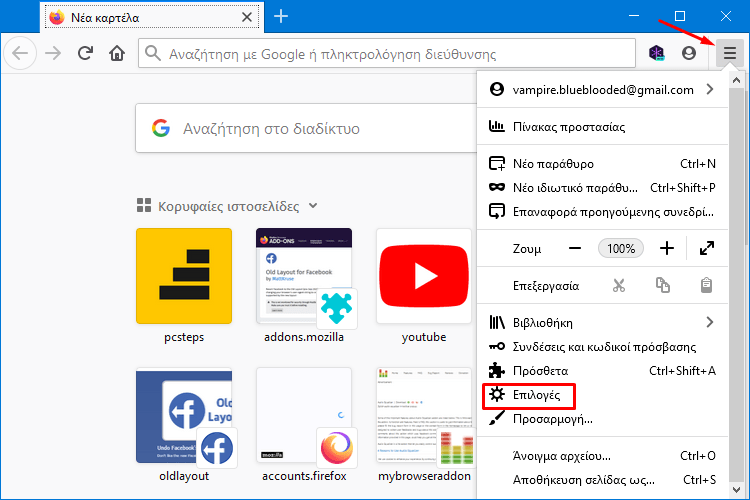This screenshot has width=750, height=500.
Task: Choose Άνοιγμα αρχείου... menu item
Action: tap(602, 456)
